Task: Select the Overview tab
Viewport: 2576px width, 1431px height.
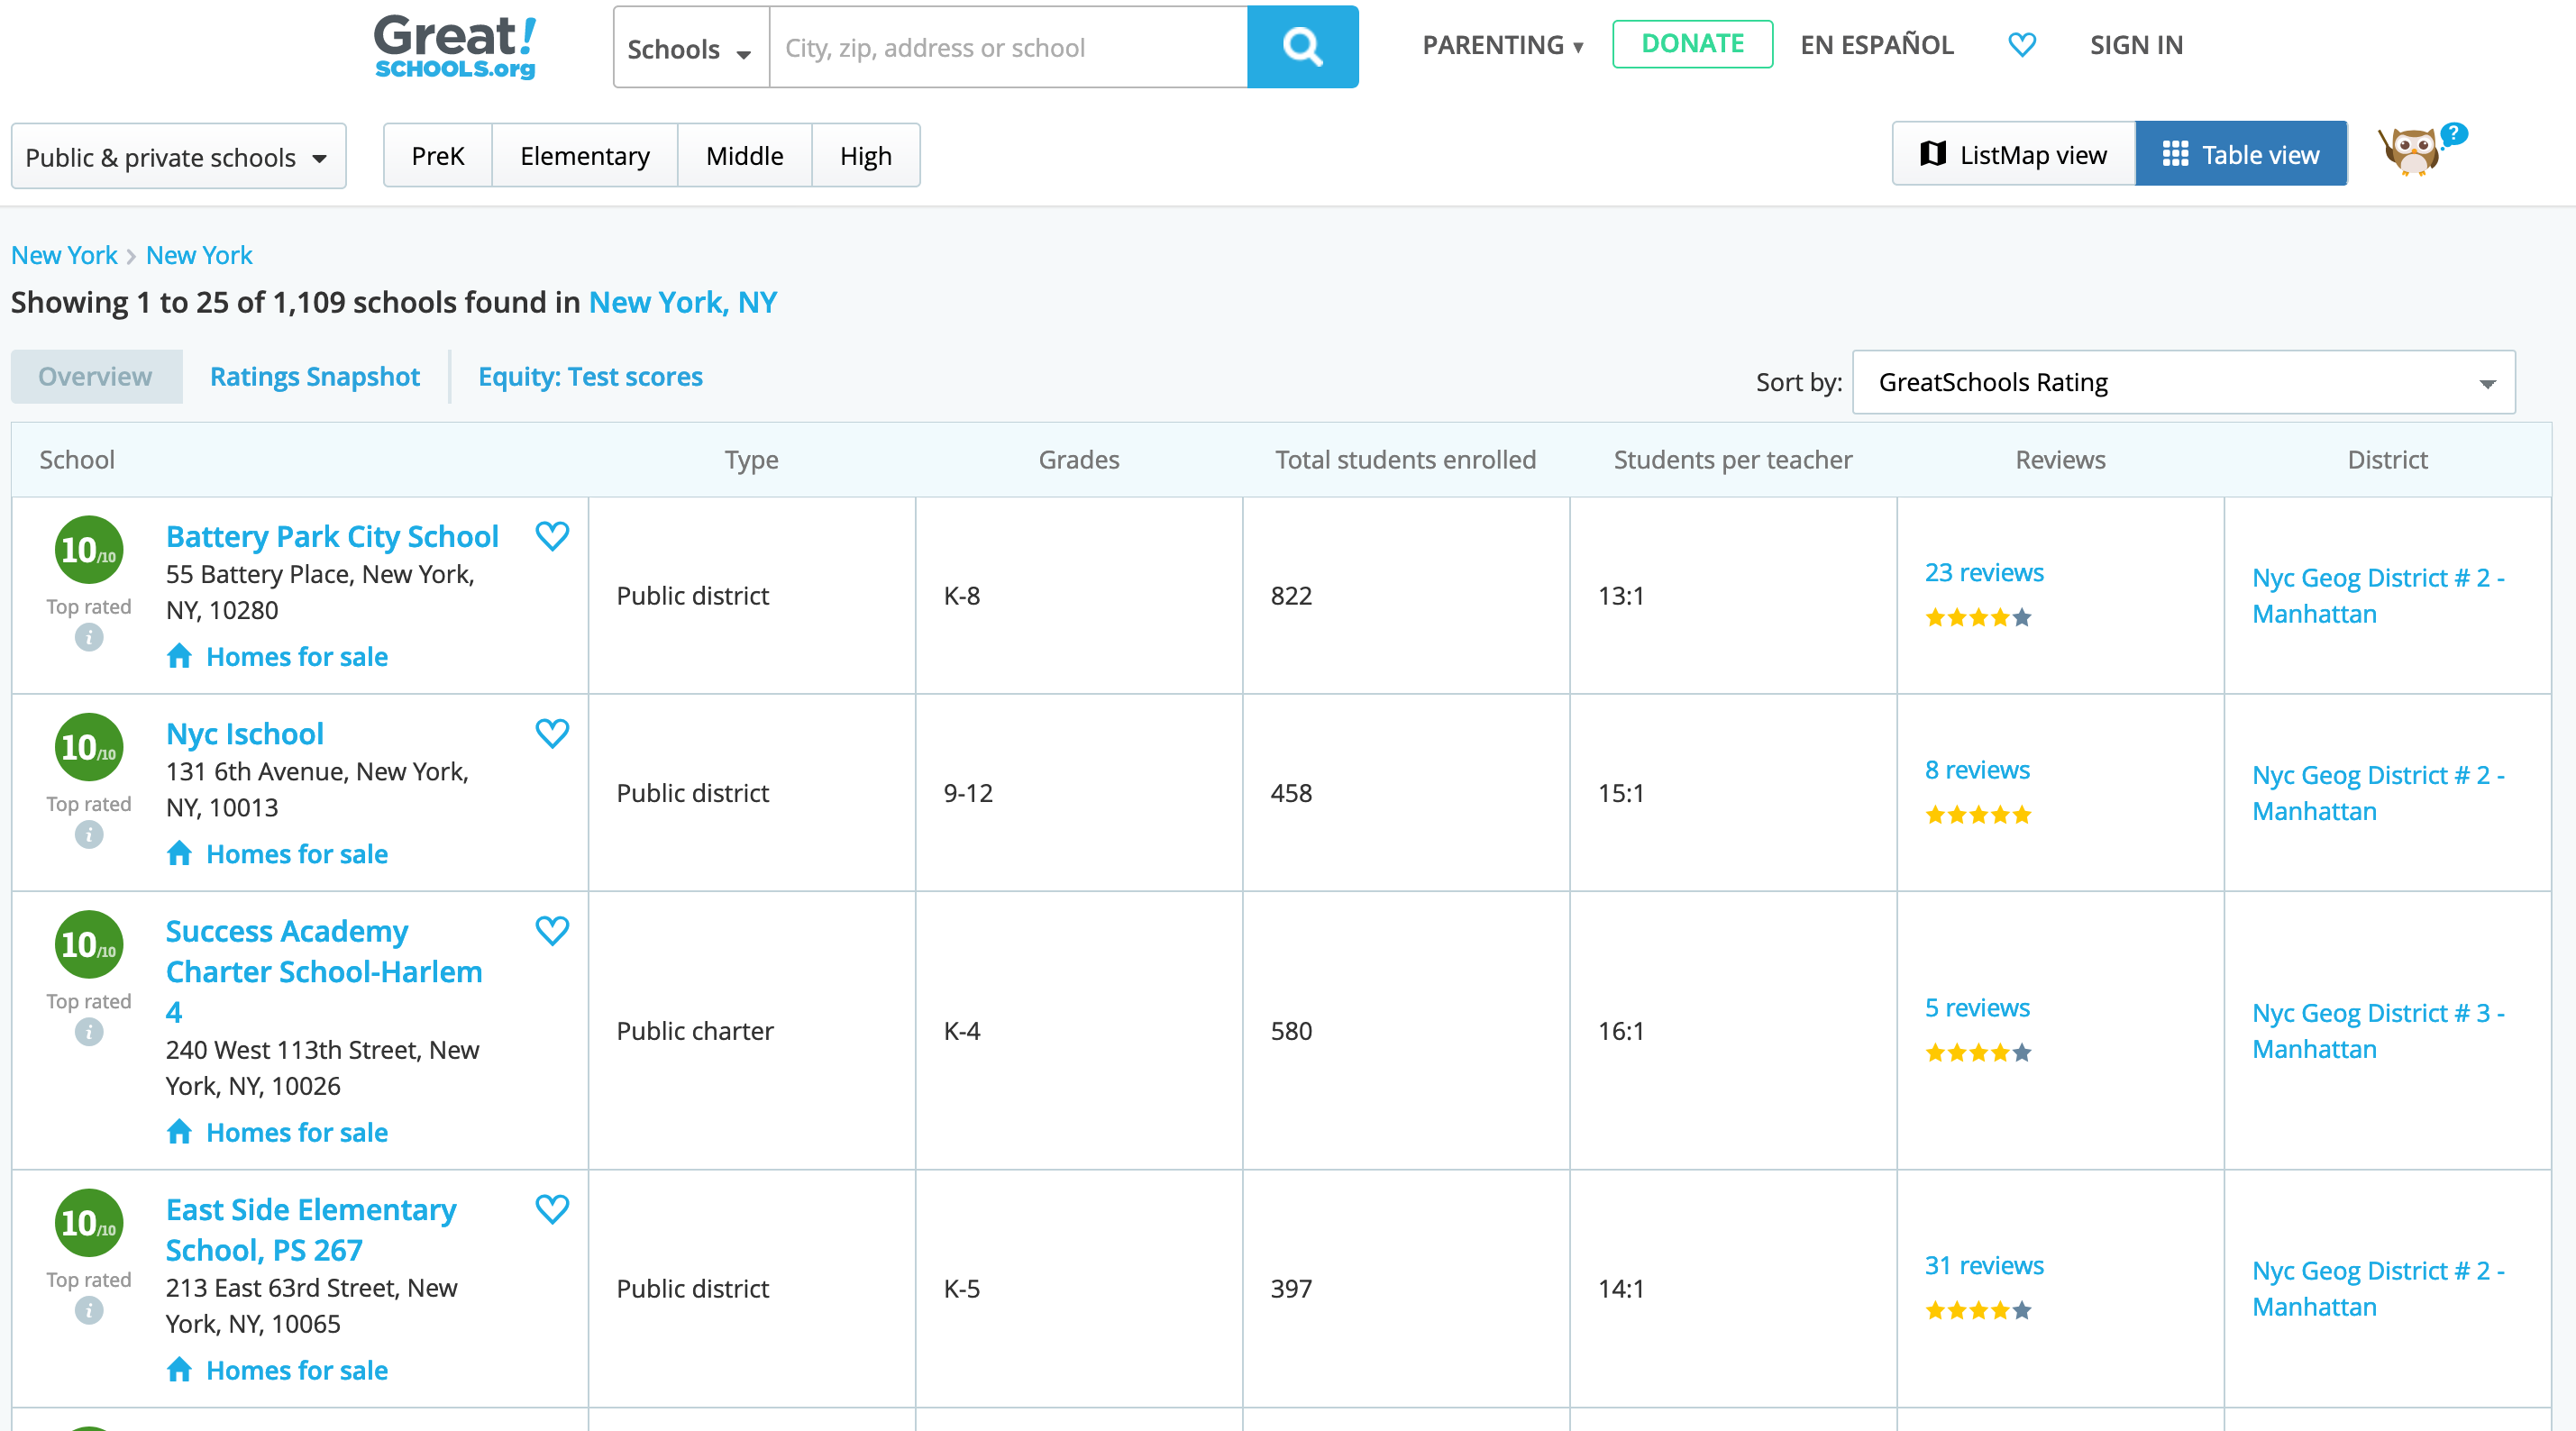Action: [96, 376]
